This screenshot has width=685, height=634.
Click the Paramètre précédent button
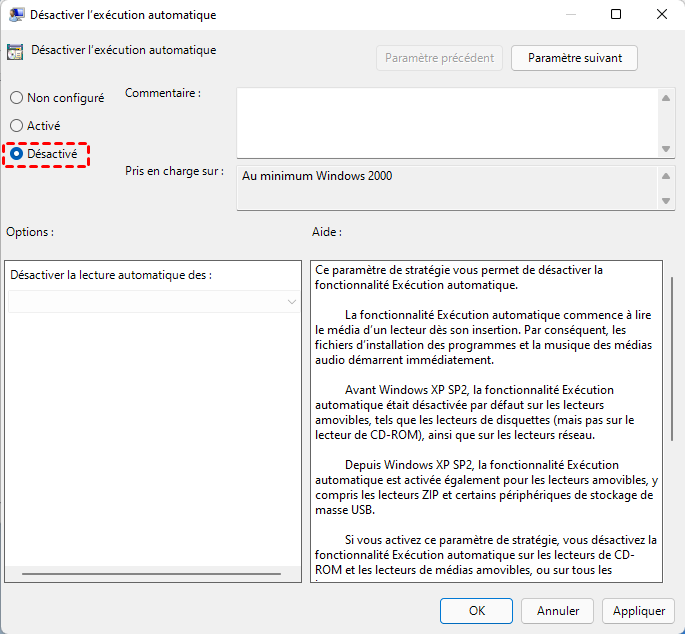(439, 58)
